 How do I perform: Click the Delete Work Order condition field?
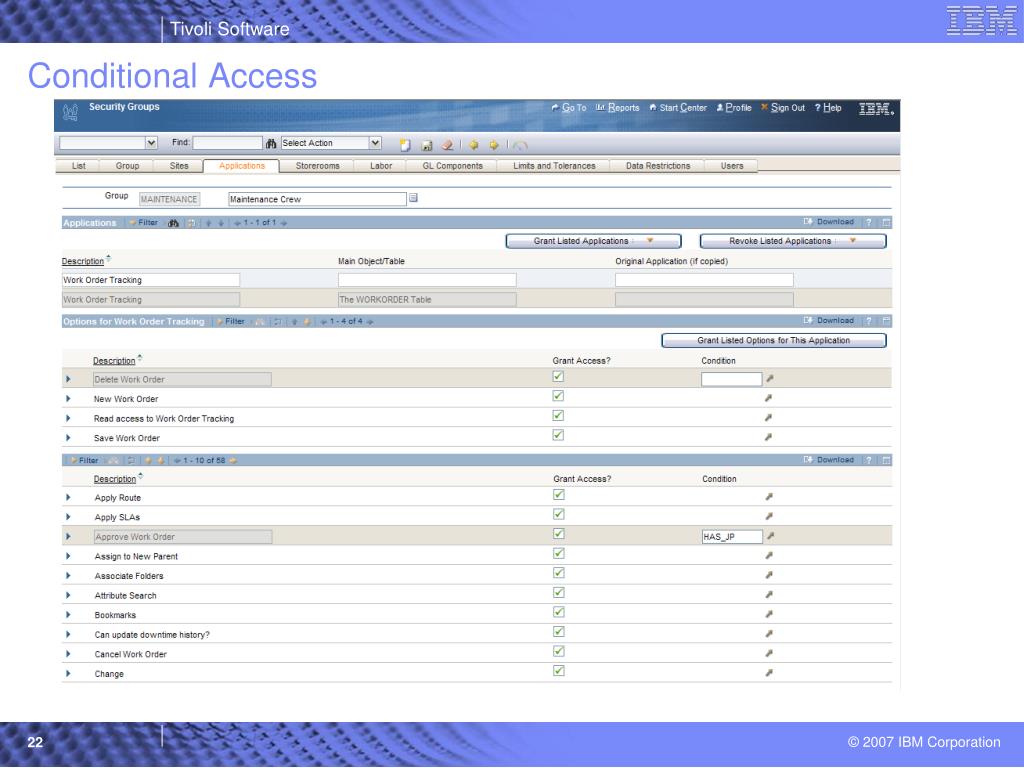pyautogui.click(x=731, y=379)
